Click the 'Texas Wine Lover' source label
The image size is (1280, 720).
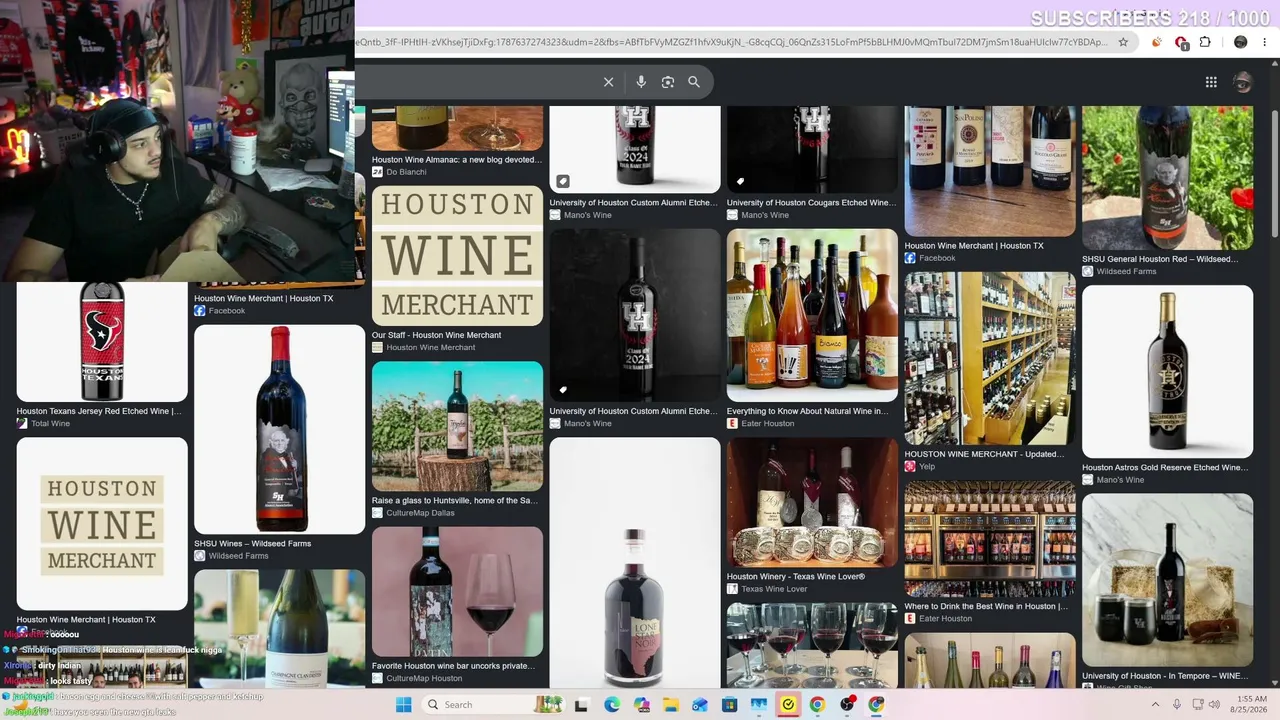(774, 589)
